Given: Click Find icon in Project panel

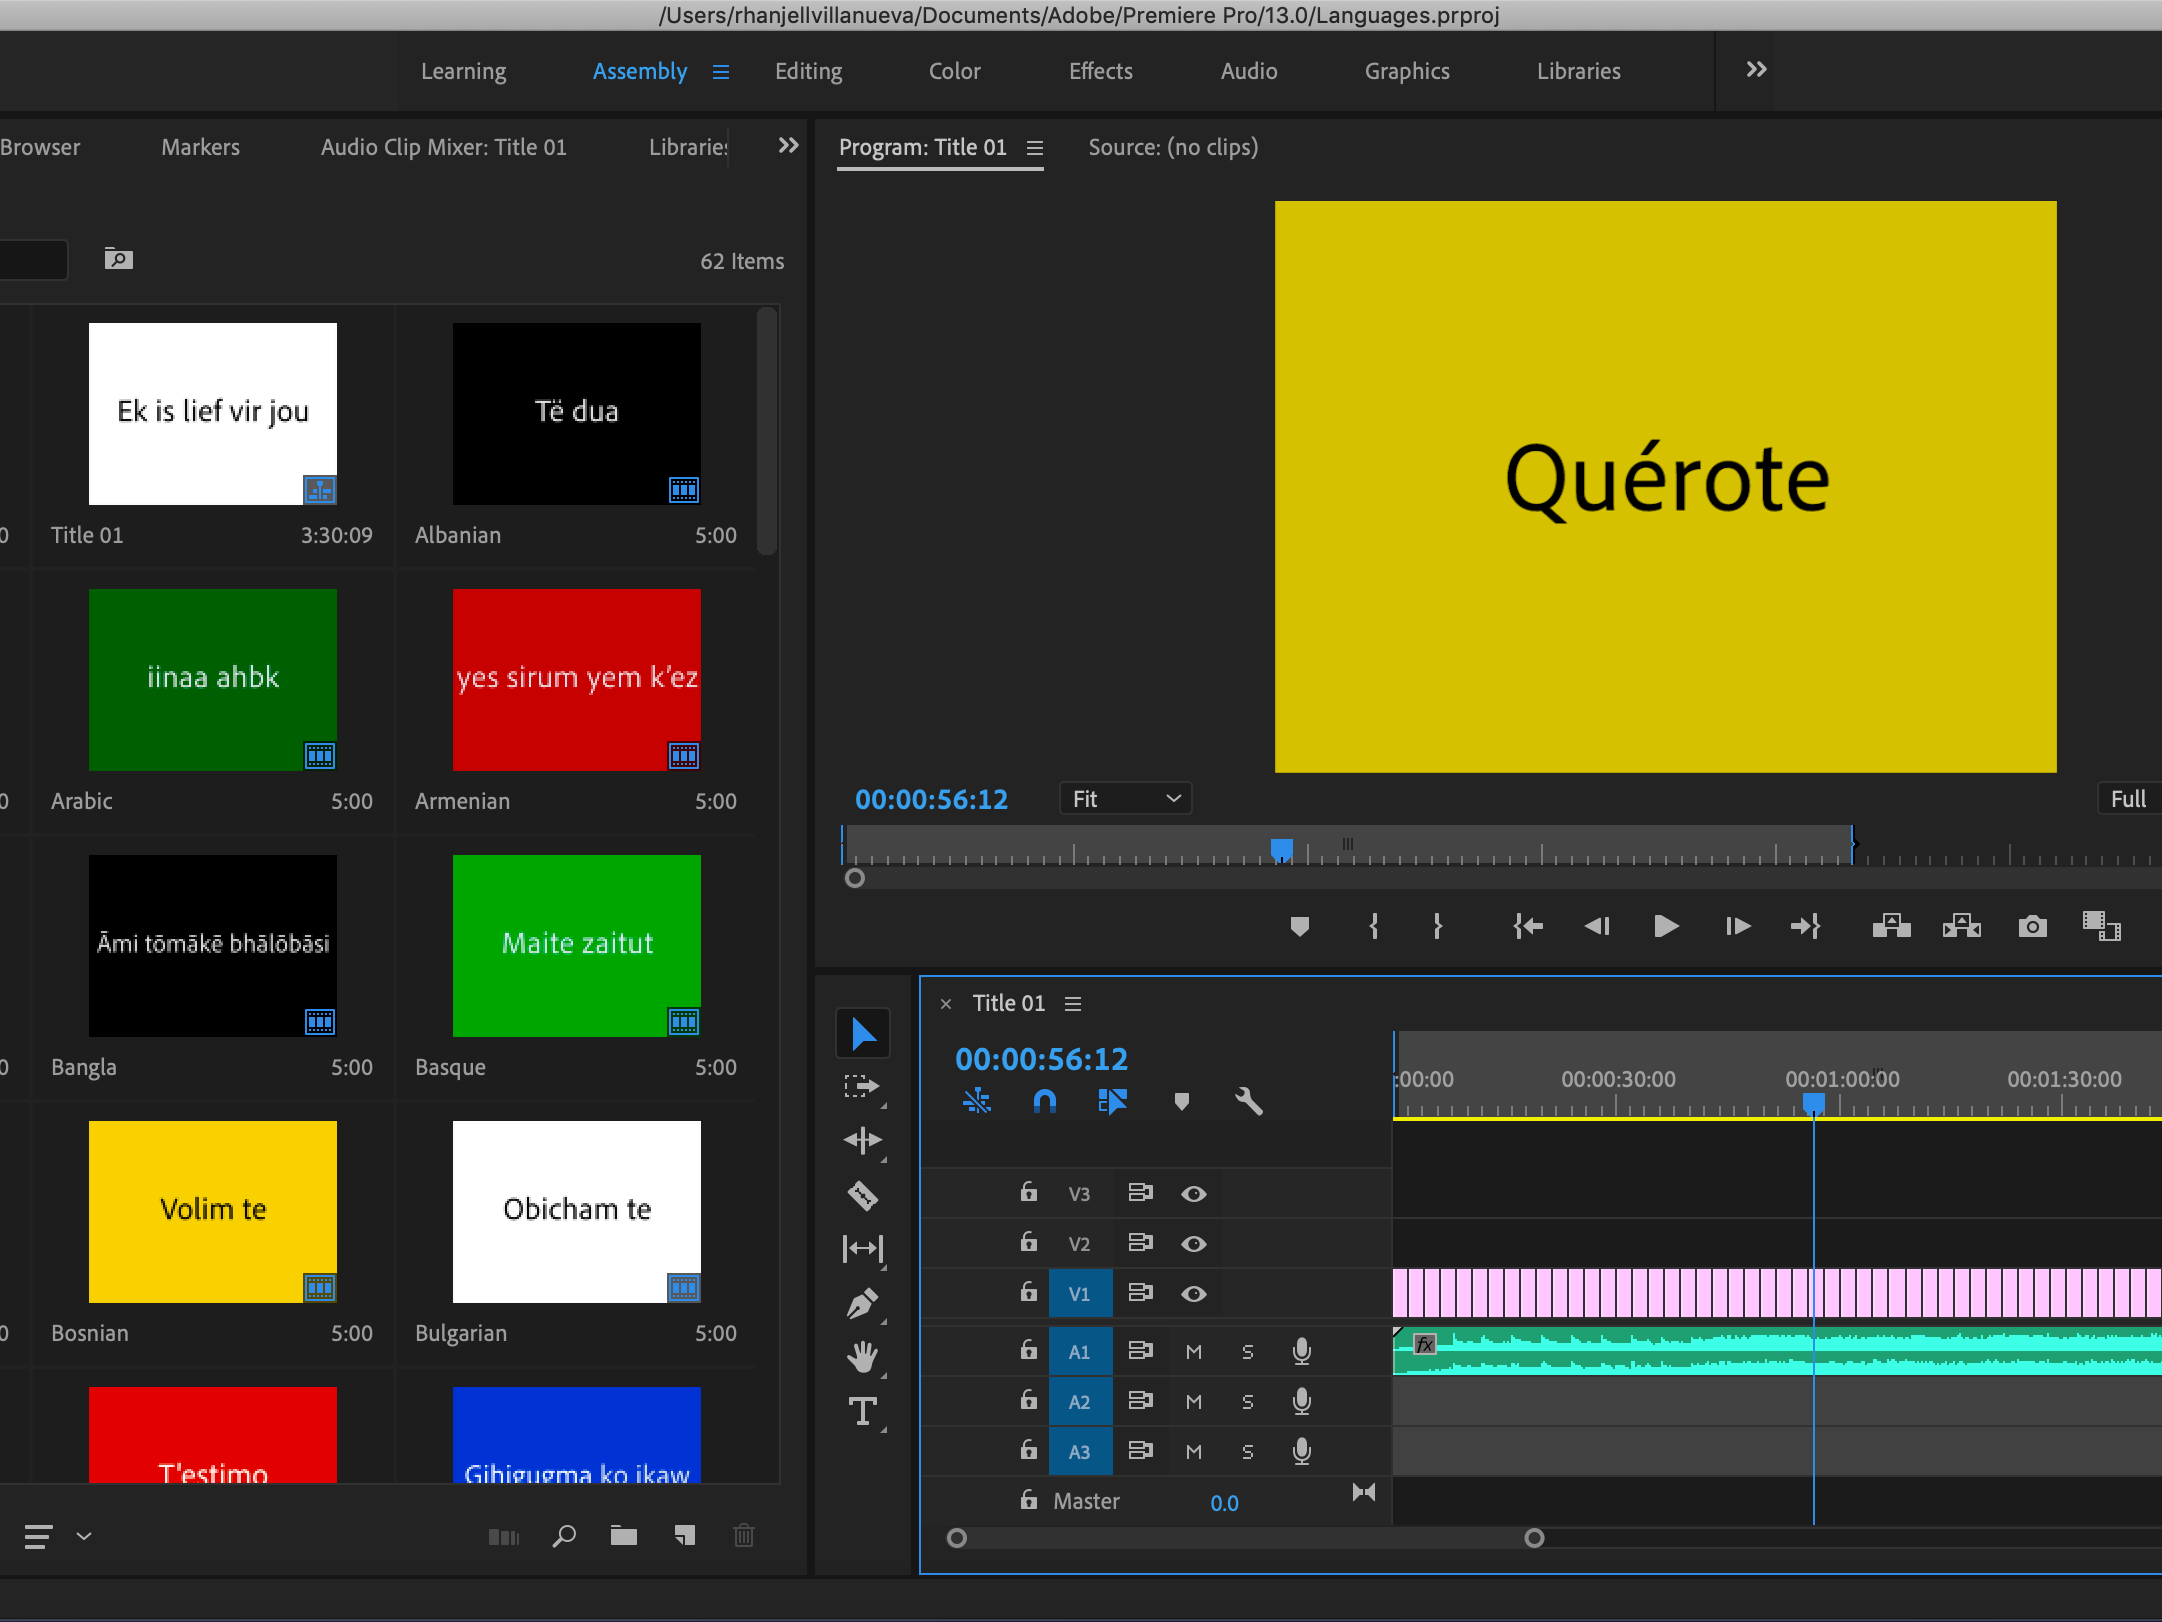Looking at the screenshot, I should (564, 1535).
